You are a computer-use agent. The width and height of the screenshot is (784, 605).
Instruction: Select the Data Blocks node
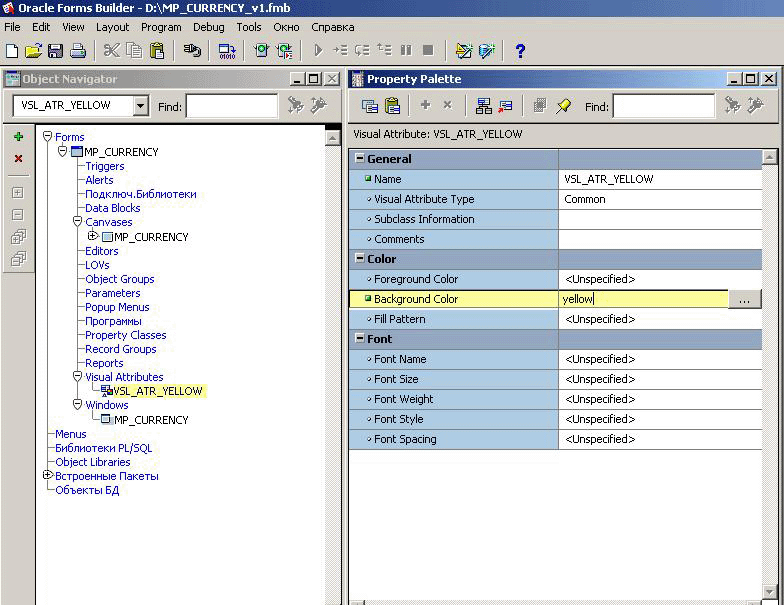click(x=112, y=208)
